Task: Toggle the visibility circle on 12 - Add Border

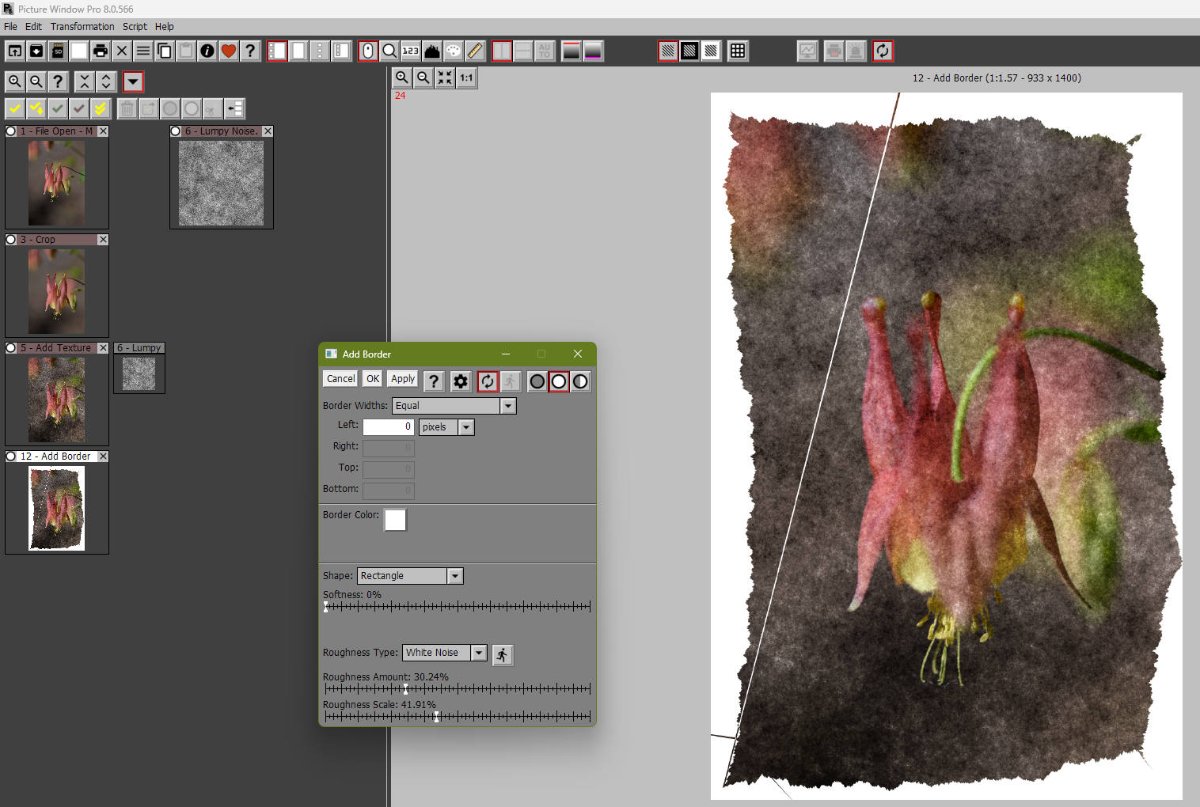Action: (11, 456)
